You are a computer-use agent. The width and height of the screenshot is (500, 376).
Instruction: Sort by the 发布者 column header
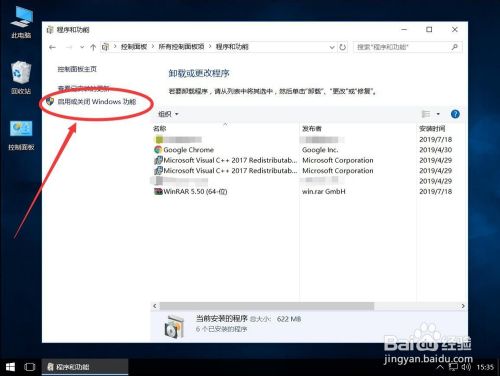(x=312, y=129)
